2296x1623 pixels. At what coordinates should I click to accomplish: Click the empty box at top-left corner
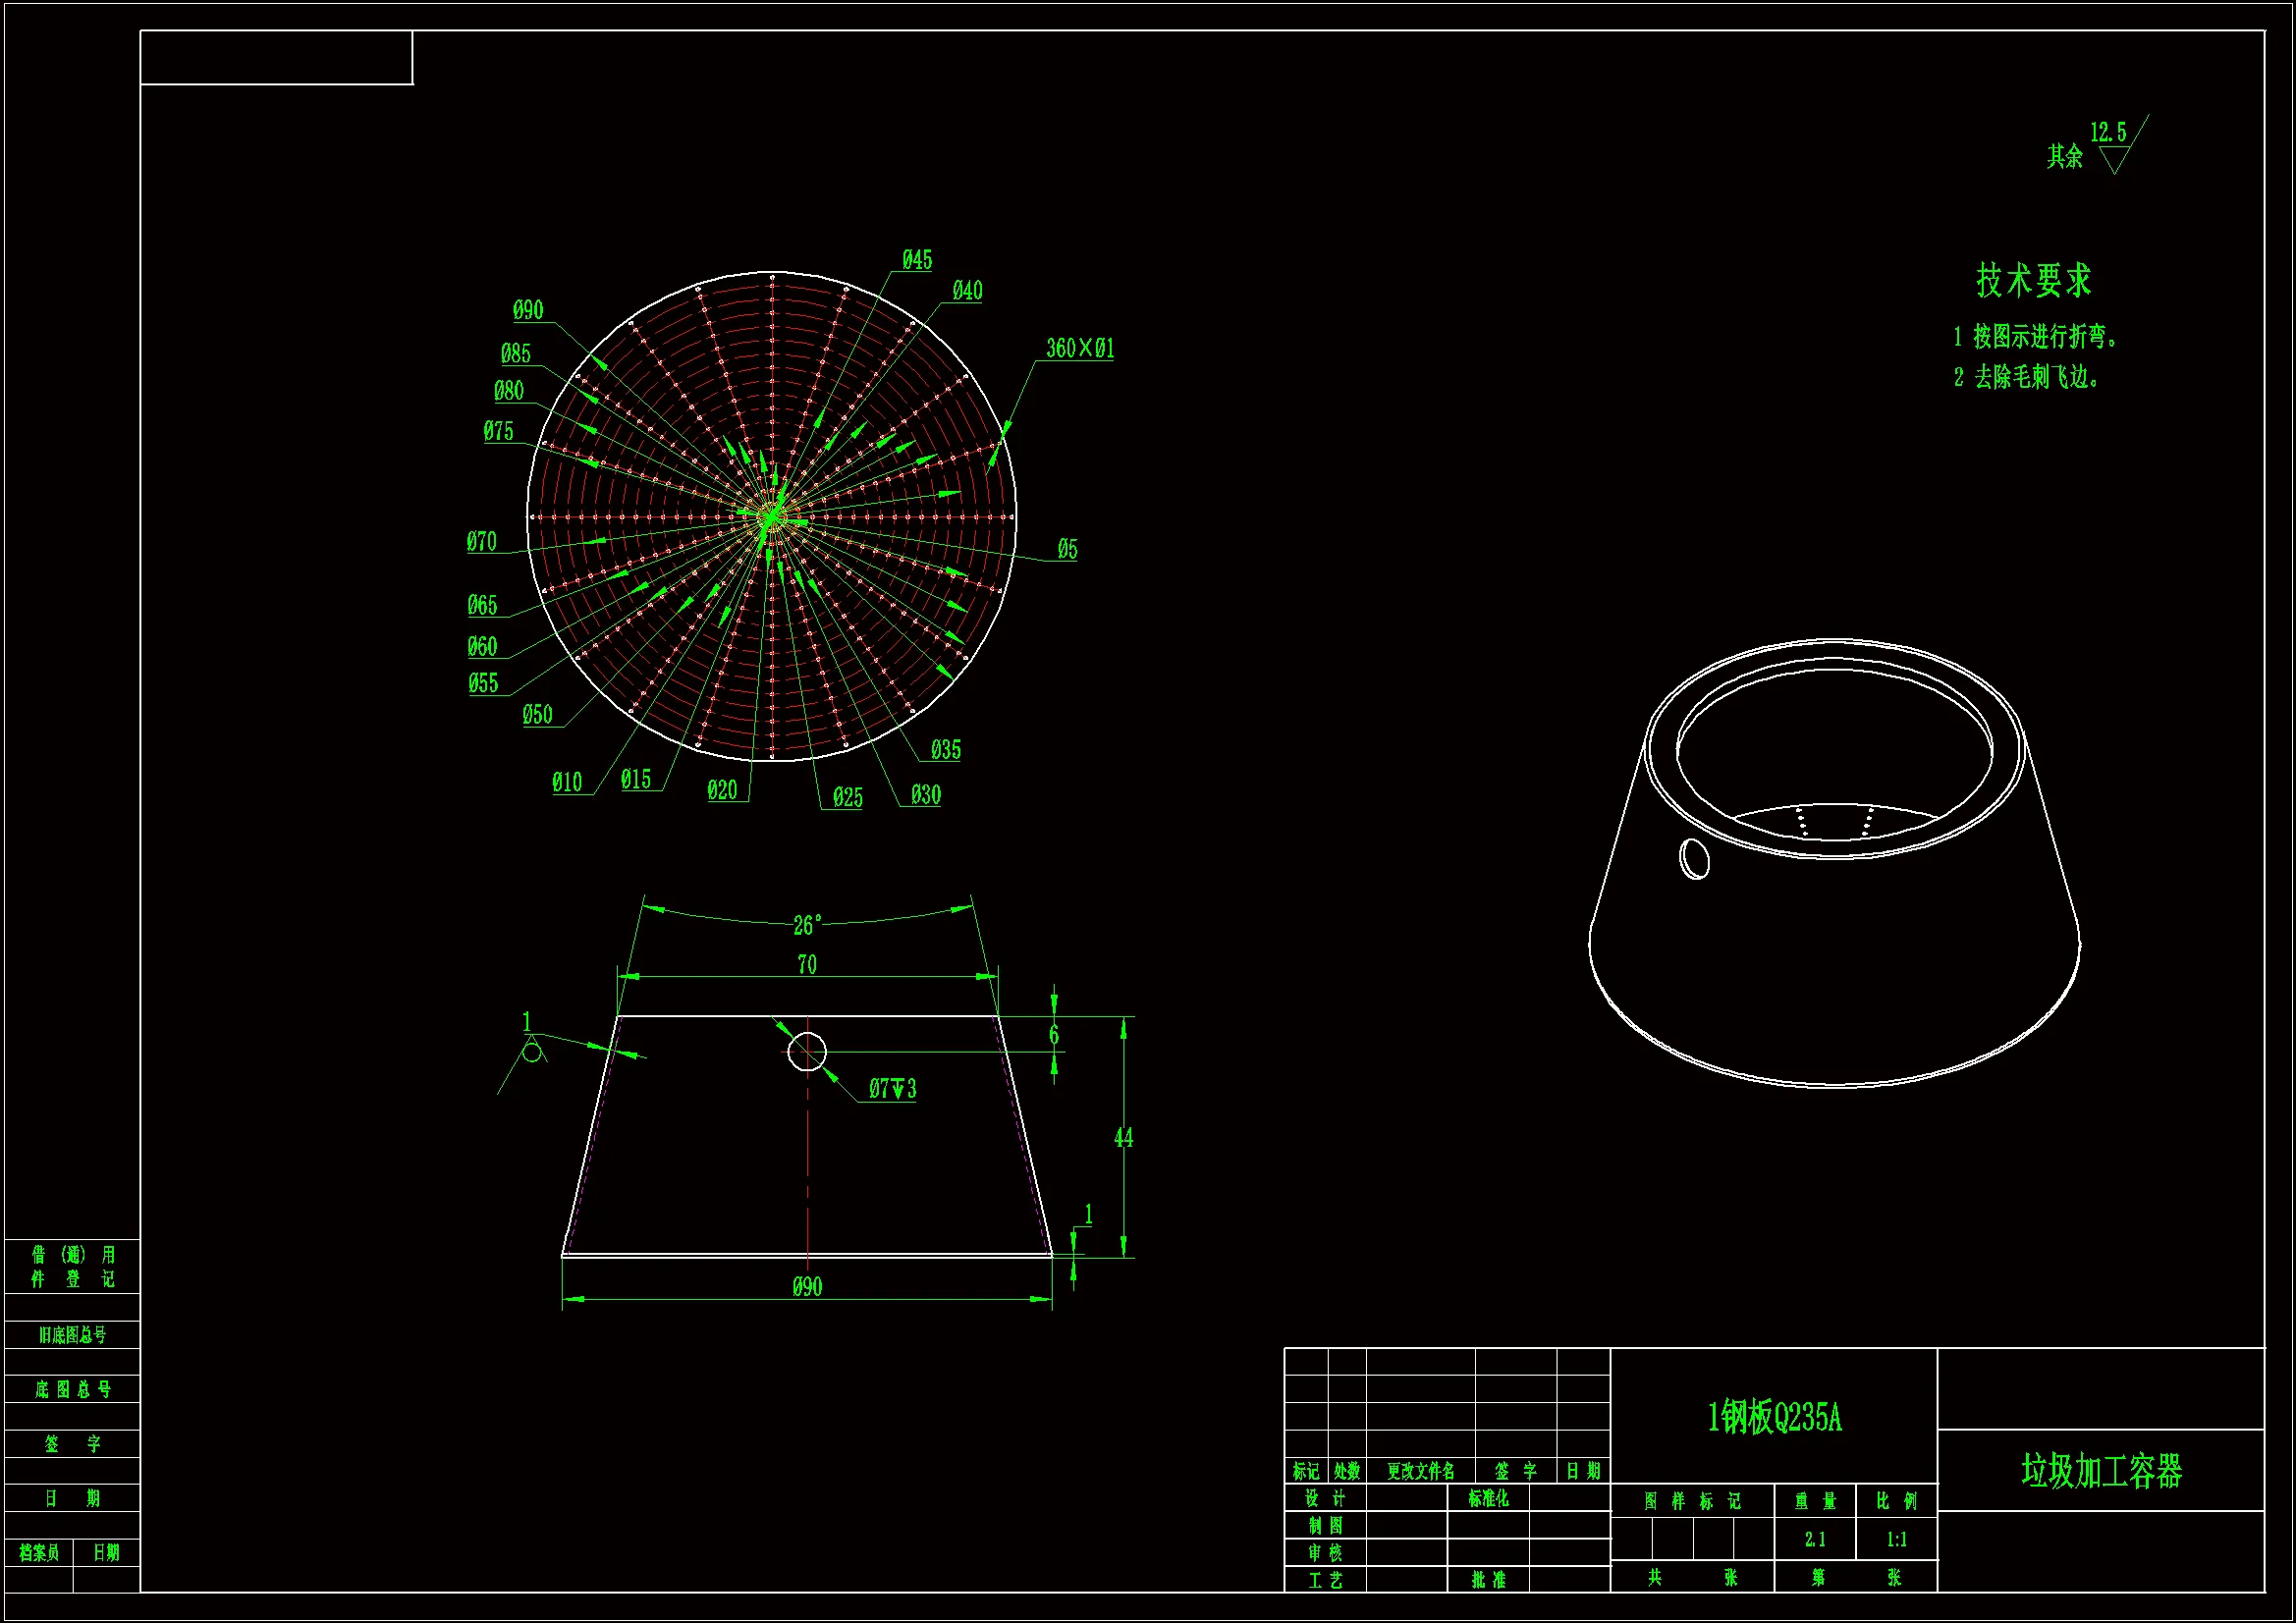tap(276, 58)
